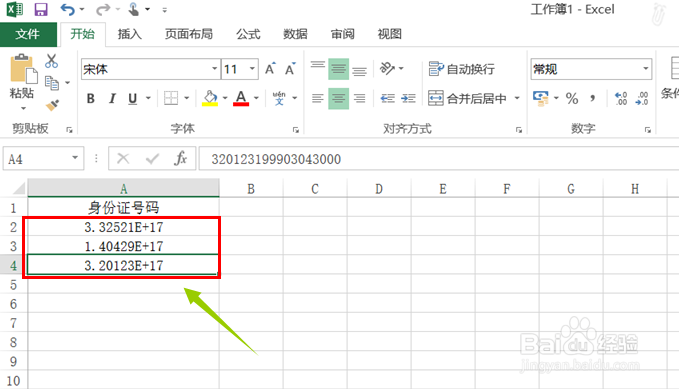The image size is (679, 389).
Task: Click the phonetic guide wén icon
Action: [279, 98]
